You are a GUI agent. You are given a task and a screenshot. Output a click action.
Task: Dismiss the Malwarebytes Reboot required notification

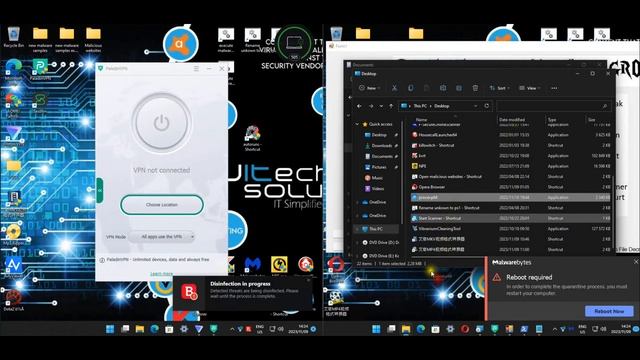[x=636, y=262]
